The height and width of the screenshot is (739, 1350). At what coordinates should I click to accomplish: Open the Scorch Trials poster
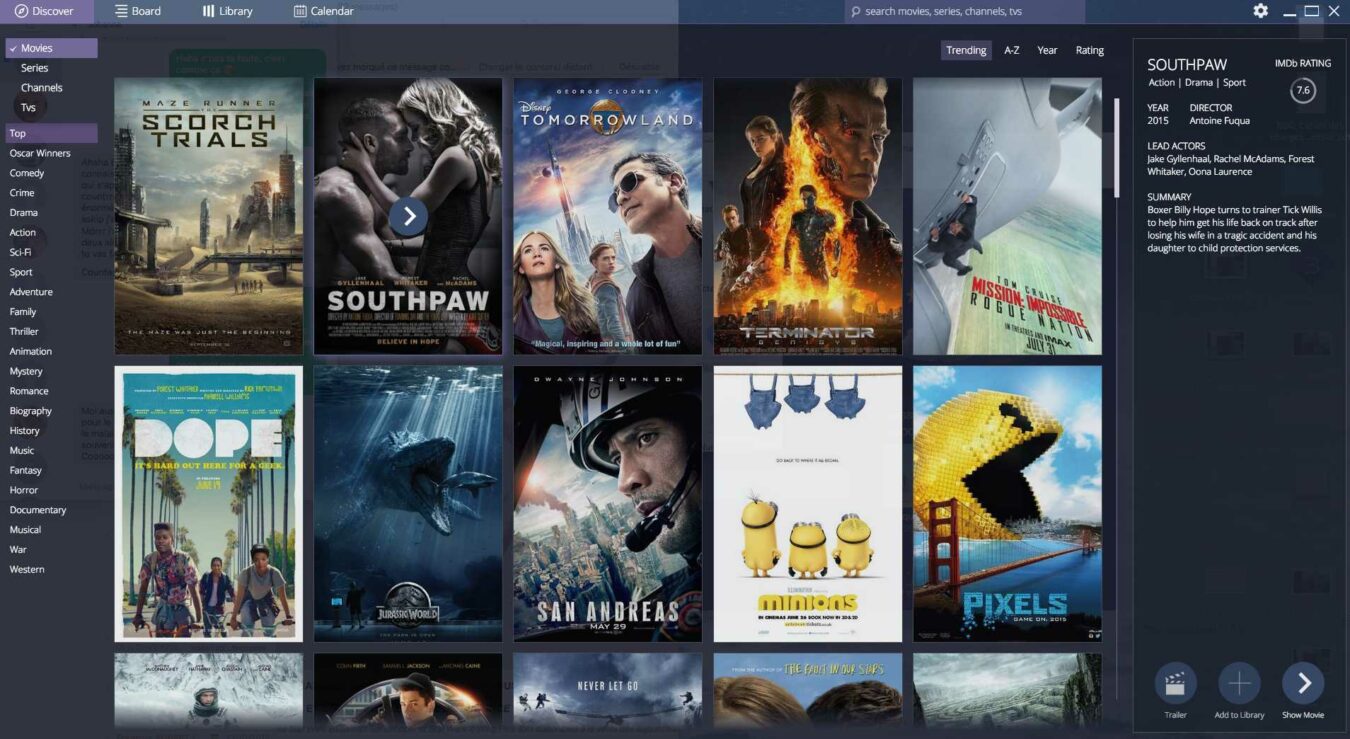[209, 216]
